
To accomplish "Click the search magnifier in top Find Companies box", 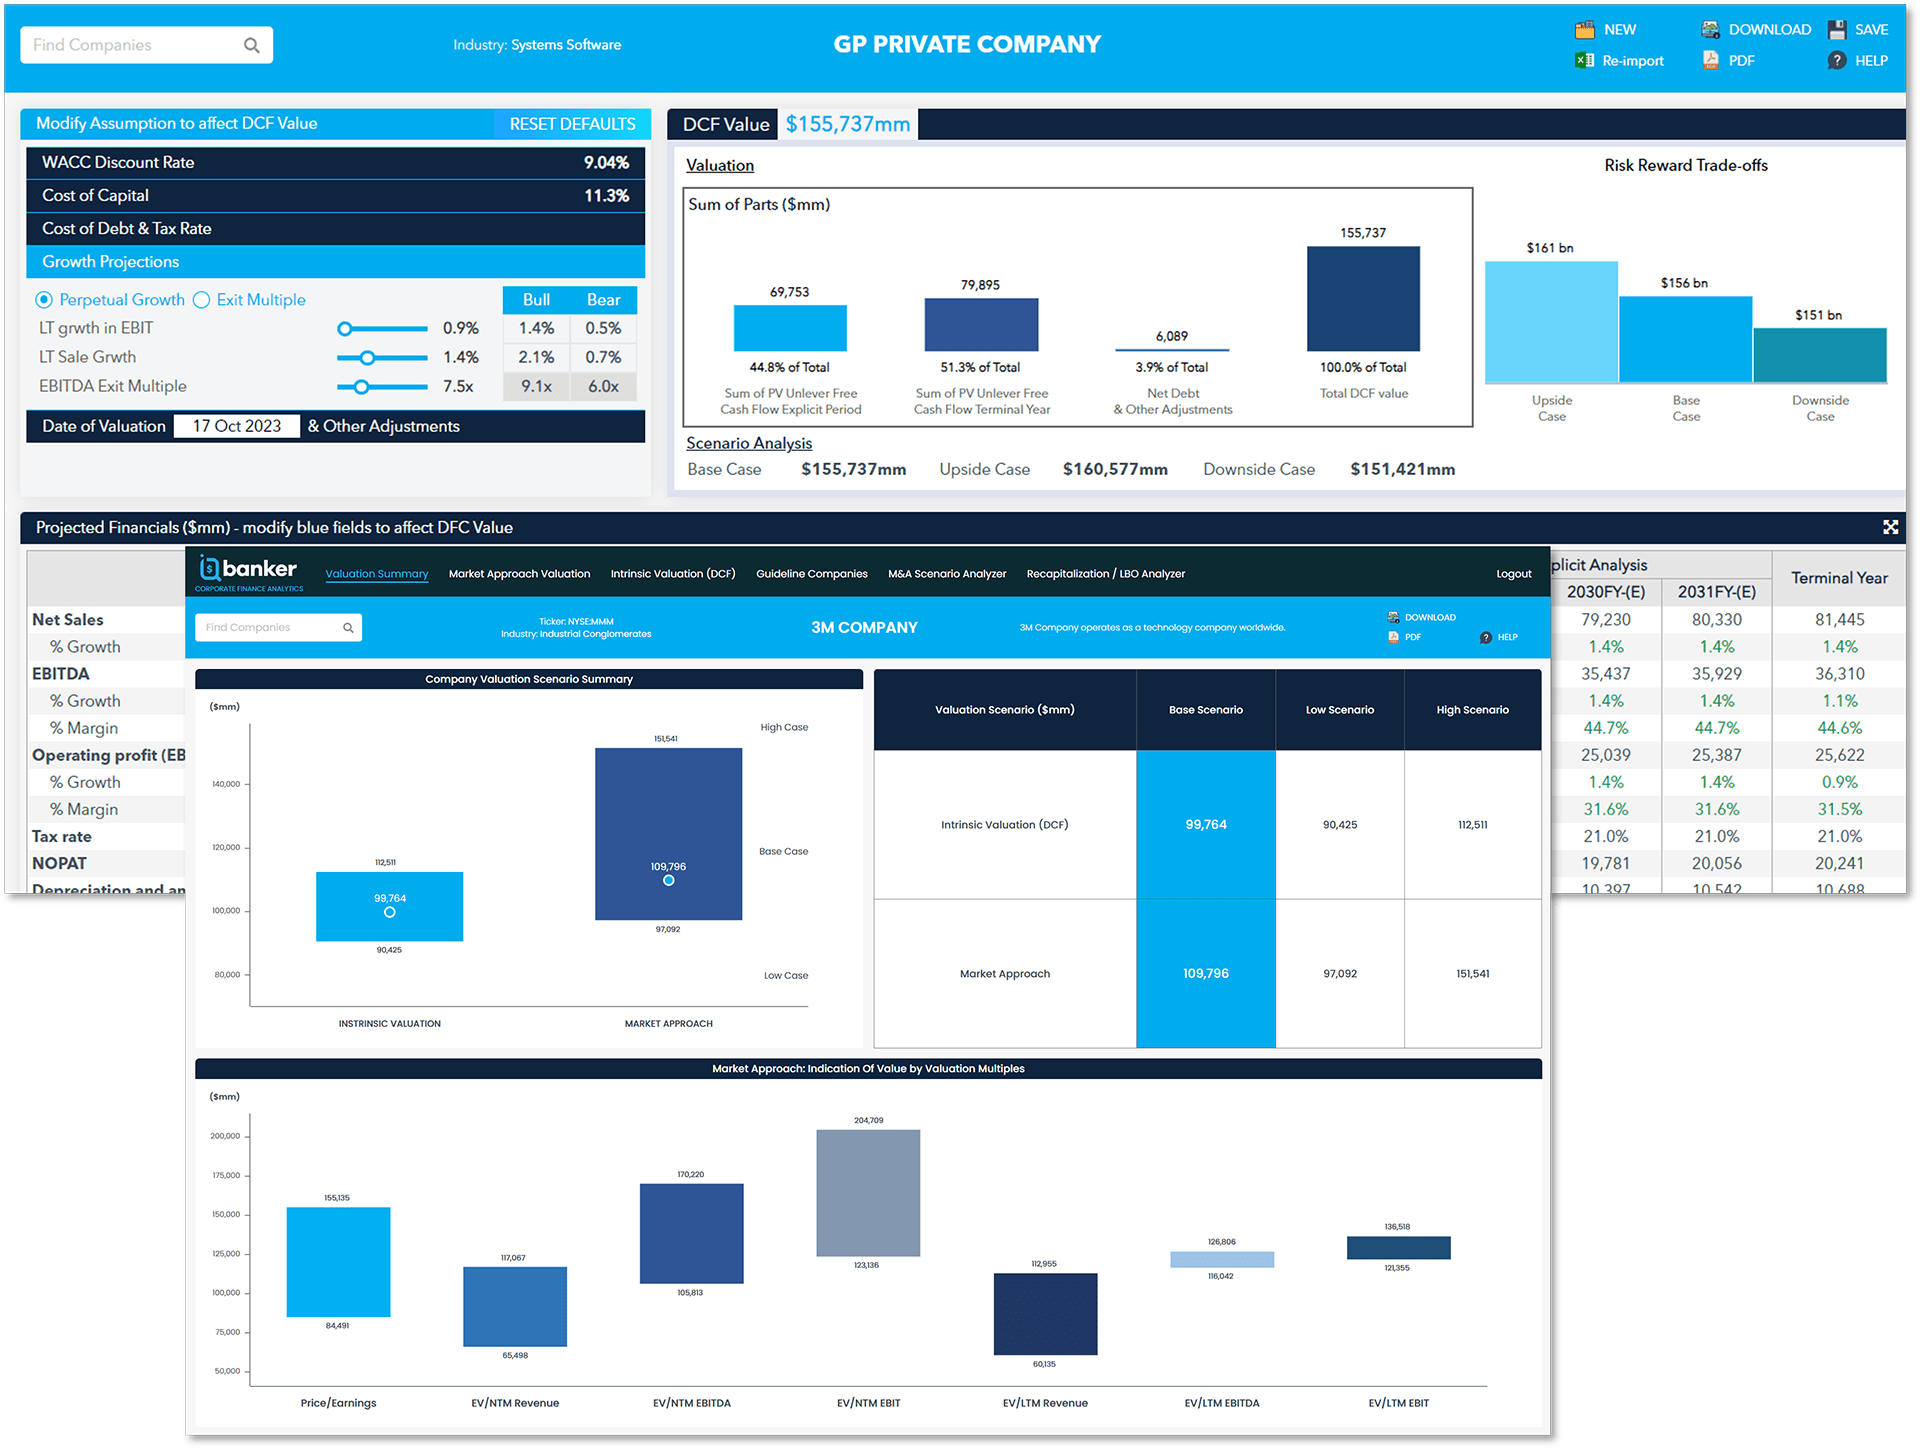I will point(252,45).
